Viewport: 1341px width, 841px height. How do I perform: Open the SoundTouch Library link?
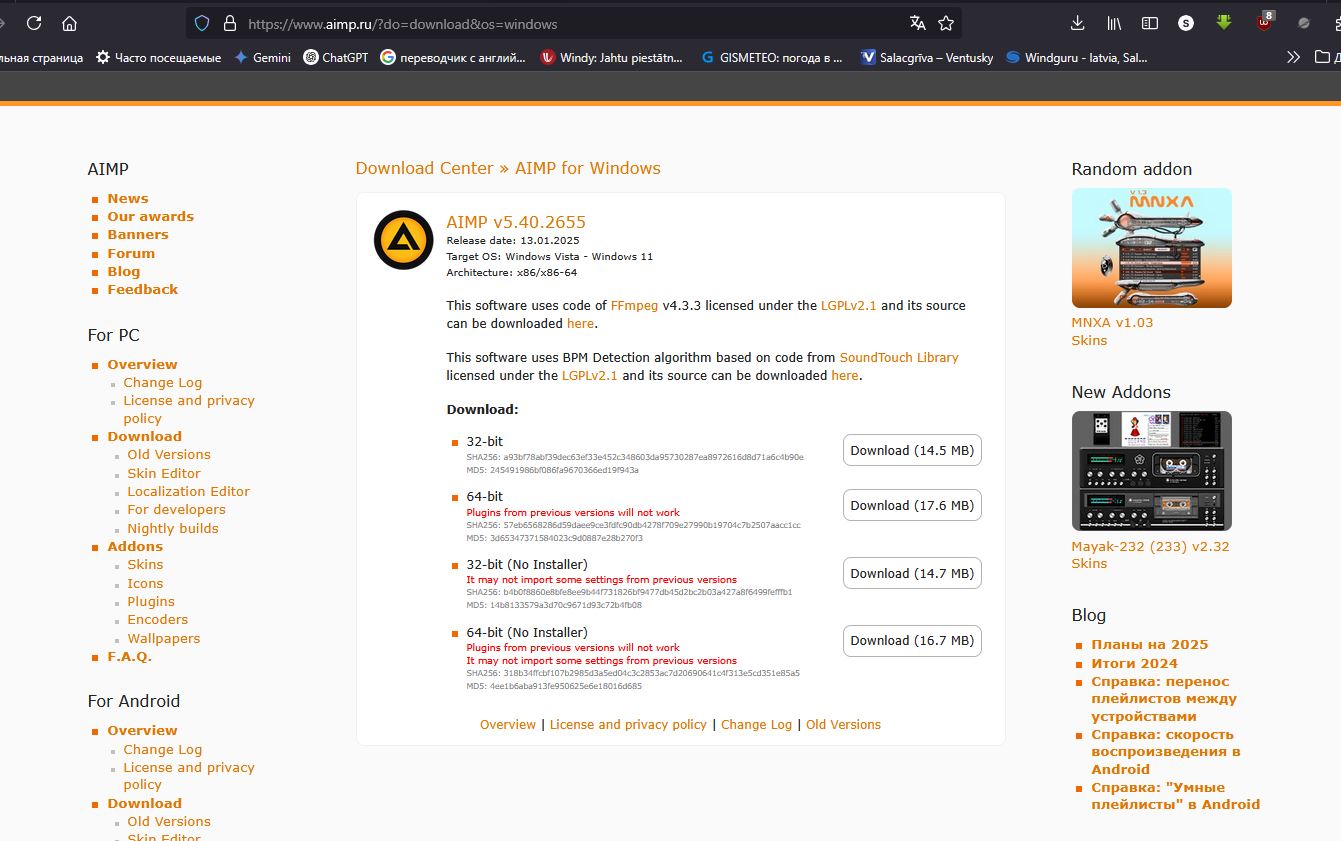click(899, 357)
